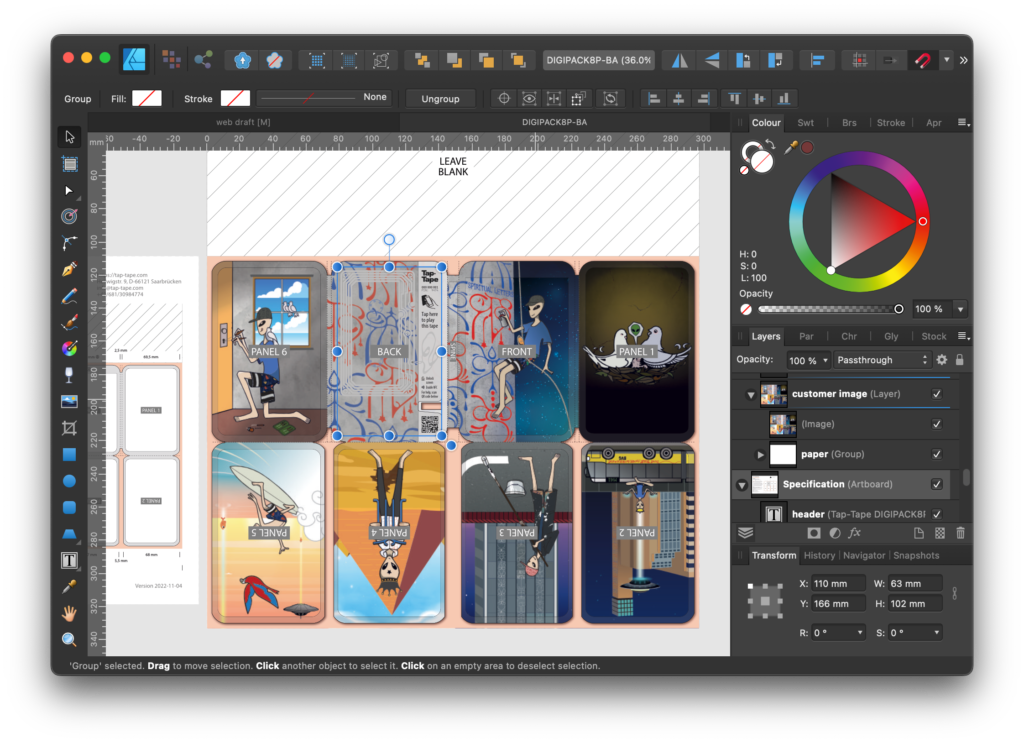The width and height of the screenshot is (1024, 743).
Task: Select the Vector Crop tool
Action: [69, 428]
